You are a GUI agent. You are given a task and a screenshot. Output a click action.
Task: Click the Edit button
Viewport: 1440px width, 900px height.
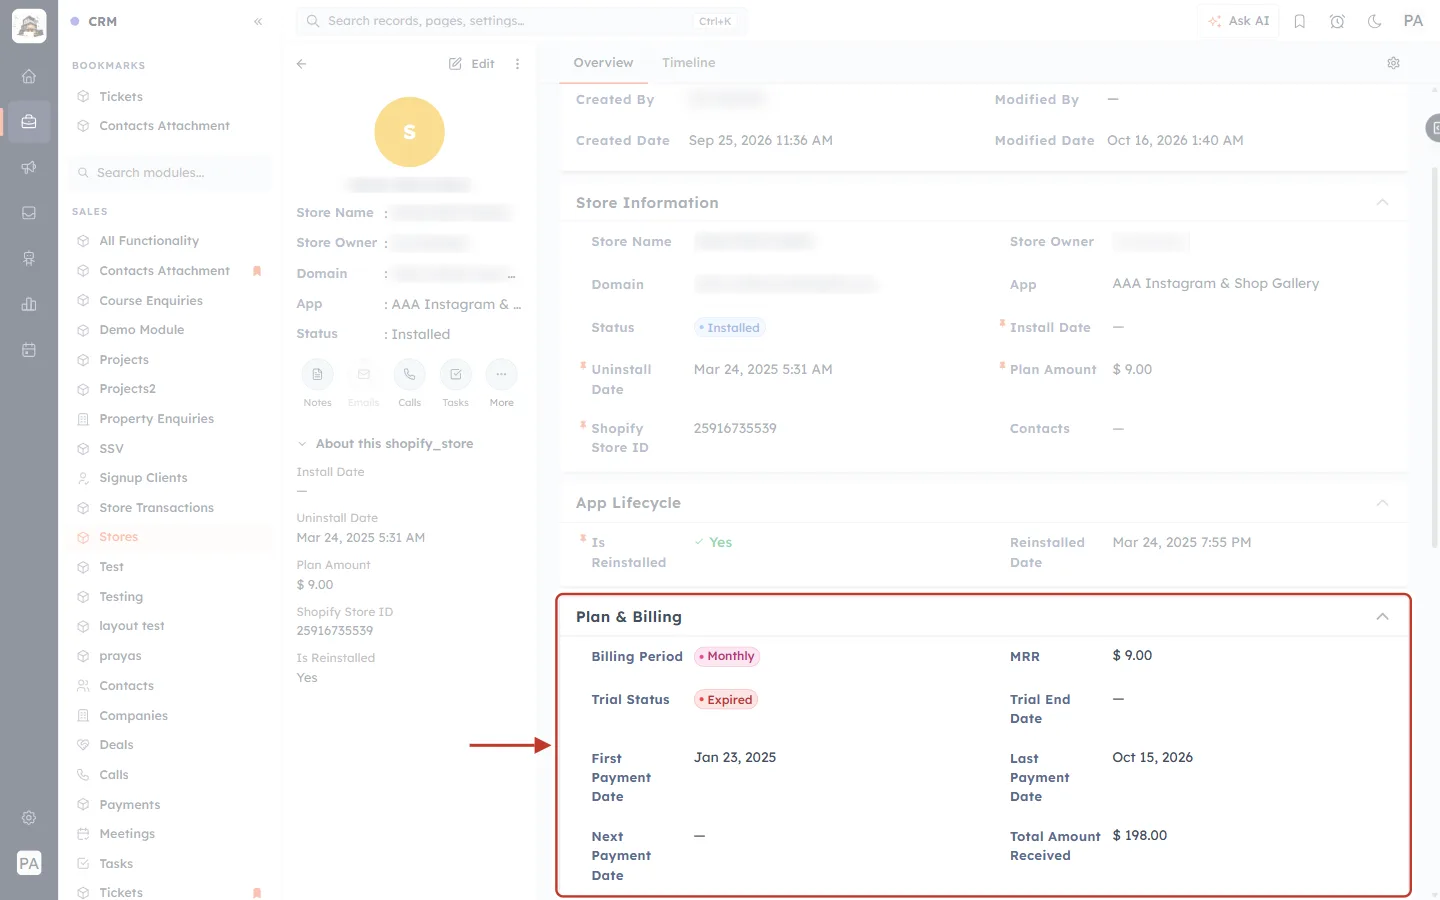(472, 63)
